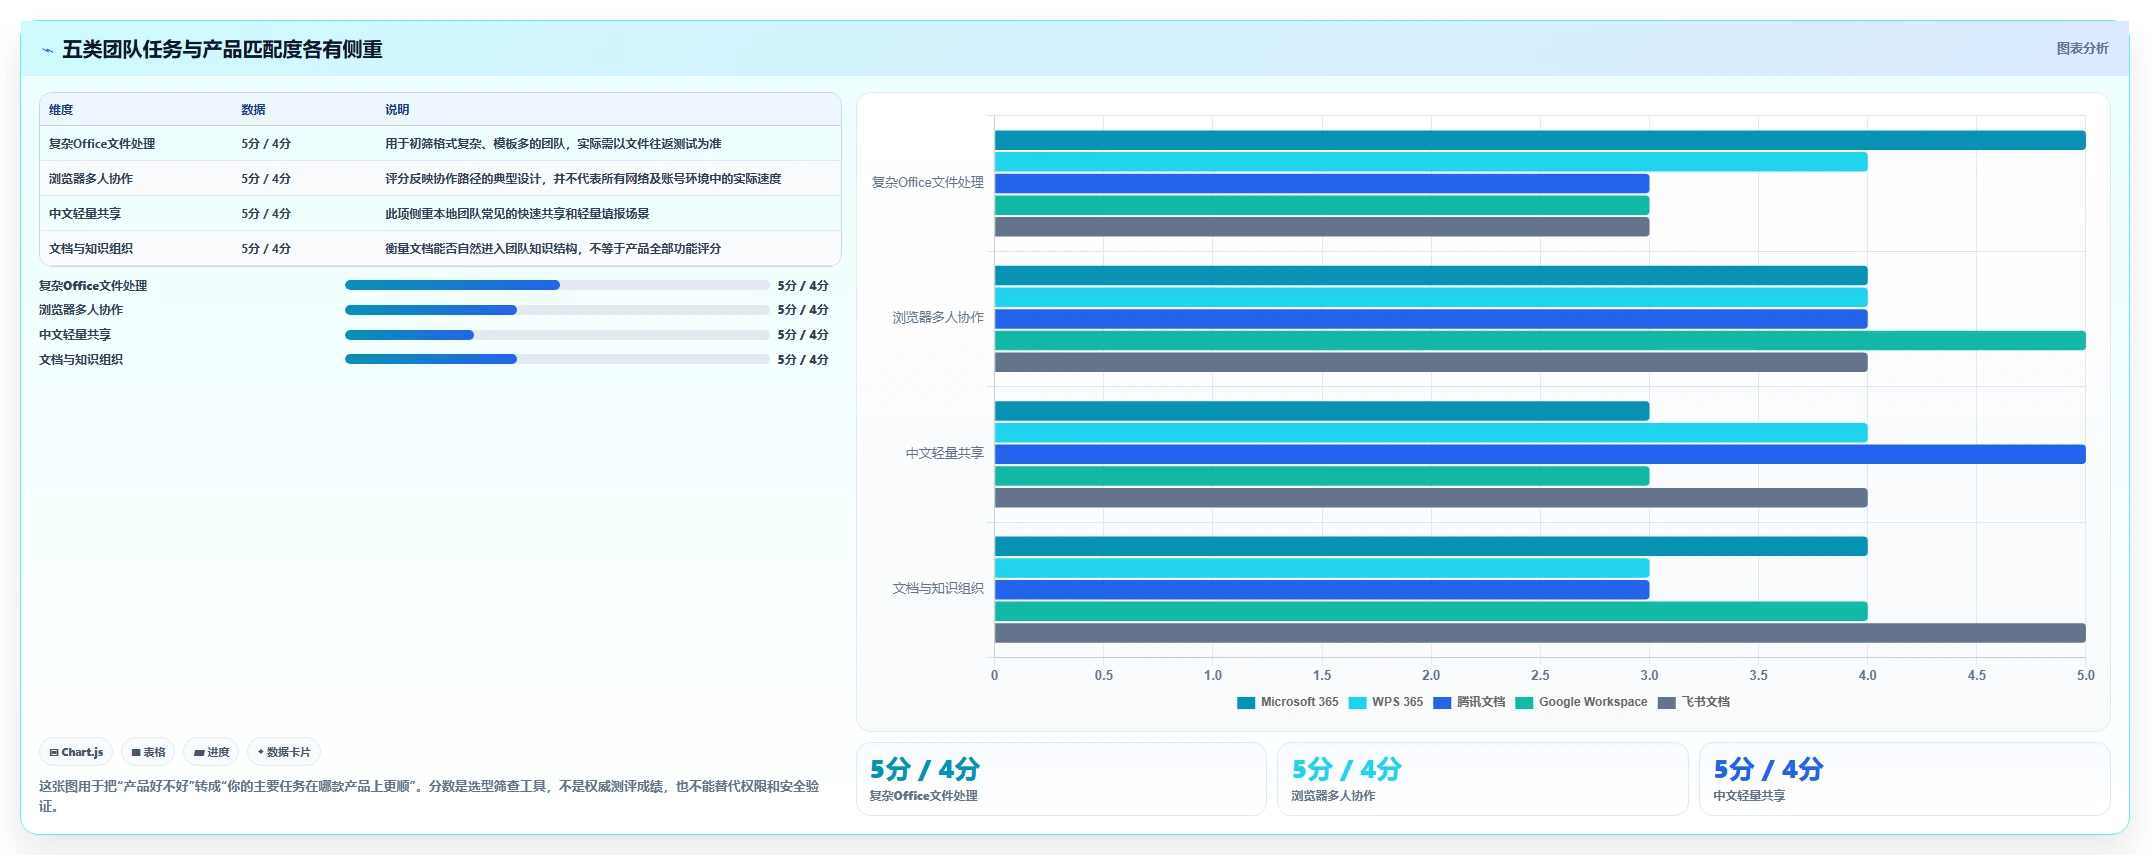Click the 中文轻量共享 progress bar
2150x855 pixels.
pyautogui.click(x=557, y=335)
